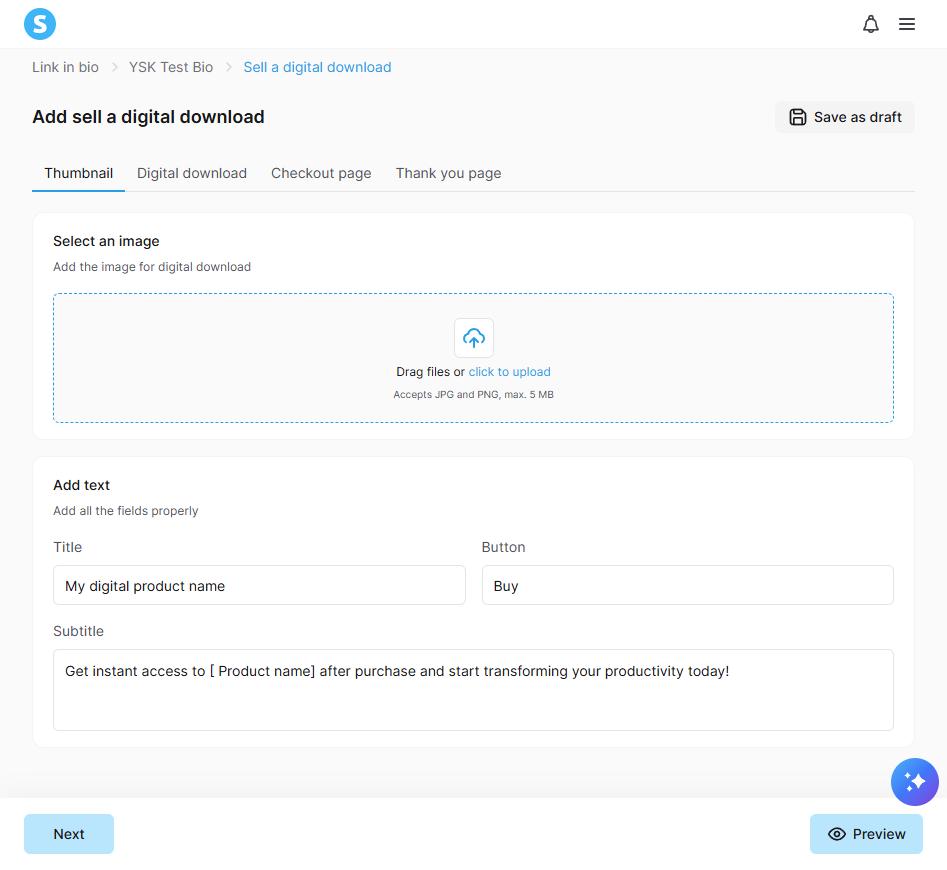Click the 'Add text' section heading
Image resolution: width=947 pixels, height=870 pixels.
[82, 485]
